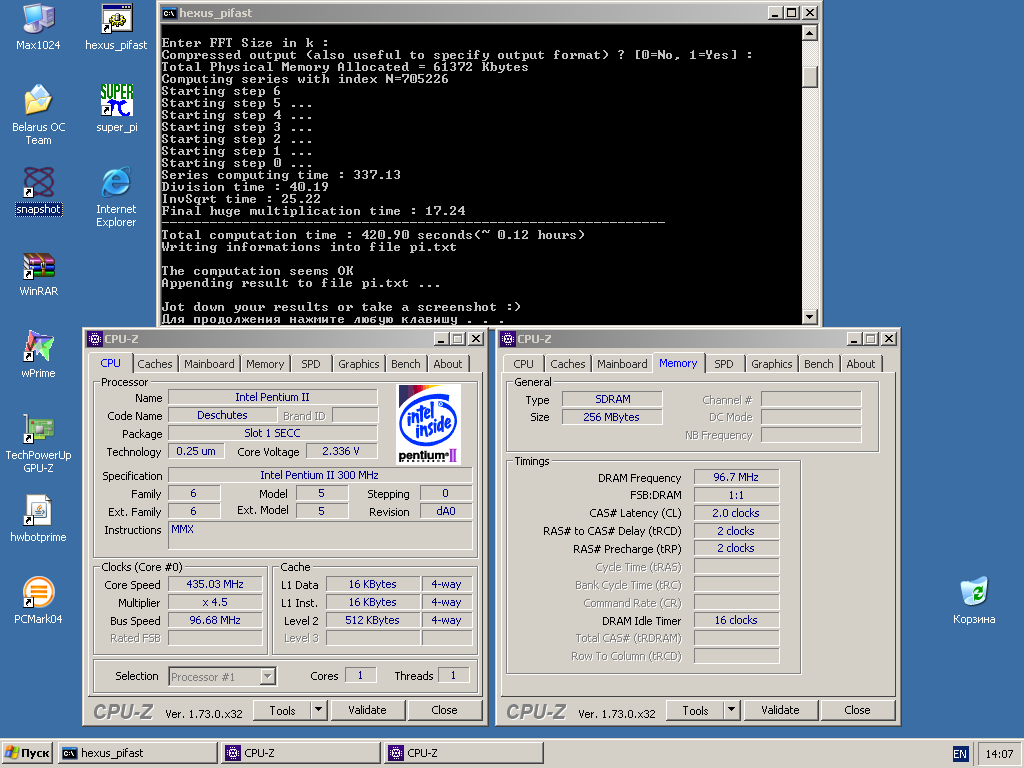Image resolution: width=1024 pixels, height=768 pixels.
Task: Select the hwbotprime desktop shortcut
Action: click(x=38, y=519)
